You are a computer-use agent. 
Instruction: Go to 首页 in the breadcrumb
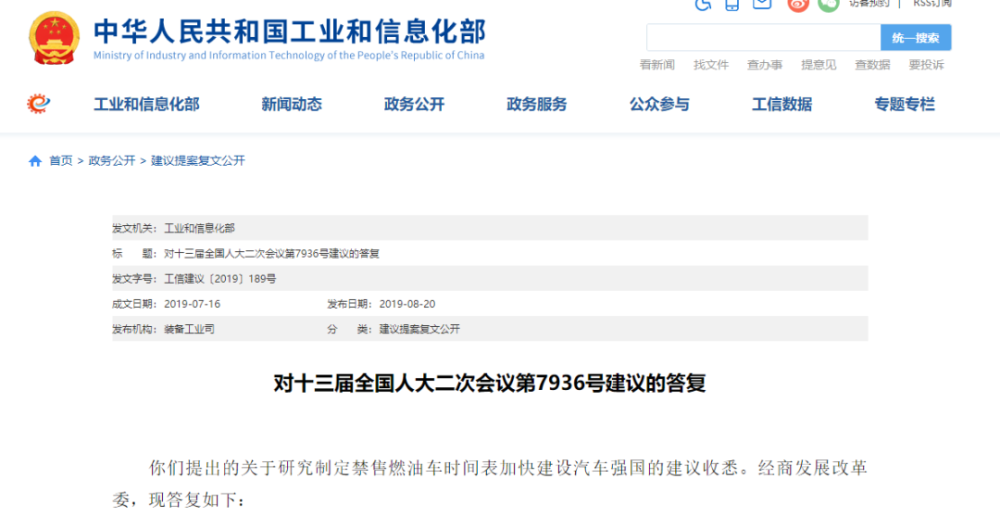tap(61, 161)
